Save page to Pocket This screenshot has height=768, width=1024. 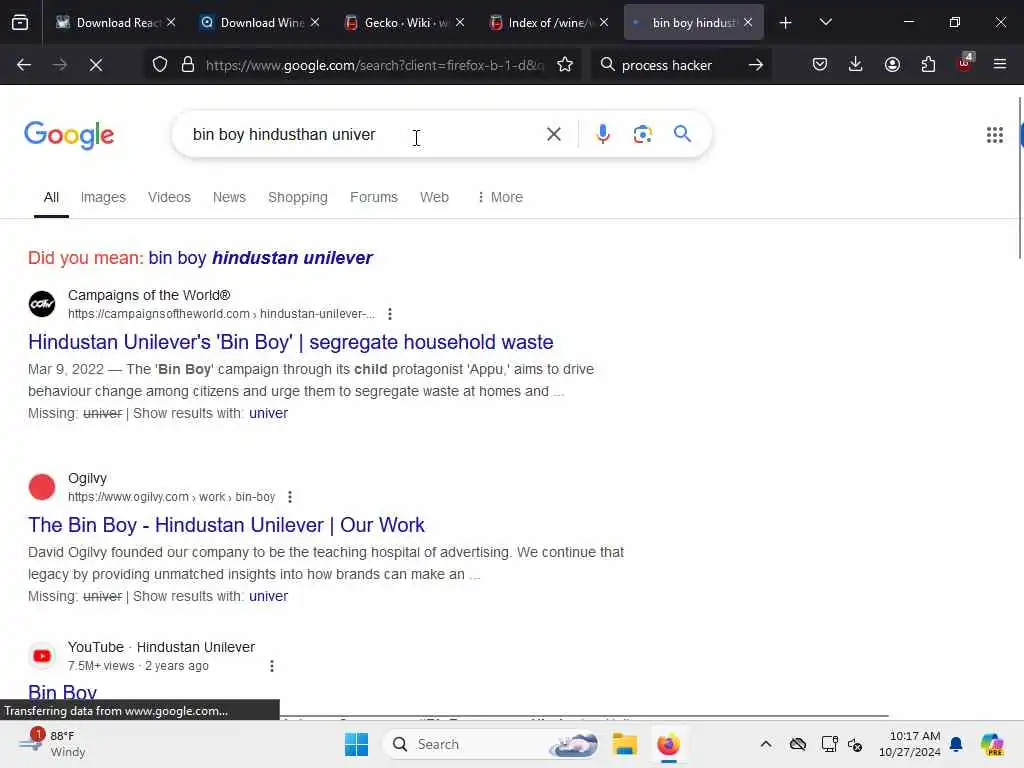pos(820,65)
